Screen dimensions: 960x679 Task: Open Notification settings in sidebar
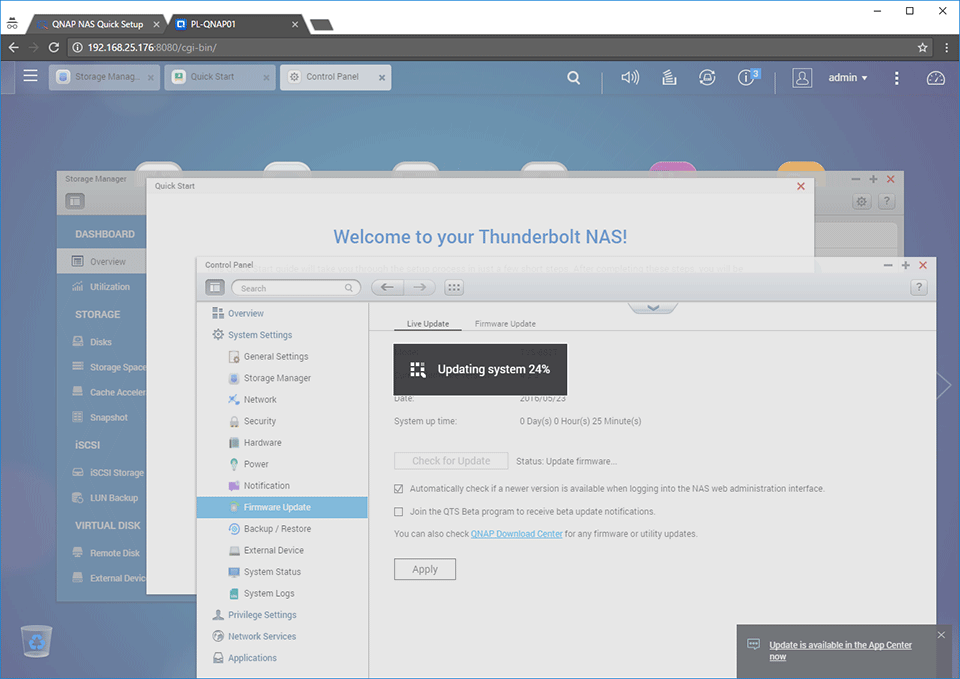[266, 486]
